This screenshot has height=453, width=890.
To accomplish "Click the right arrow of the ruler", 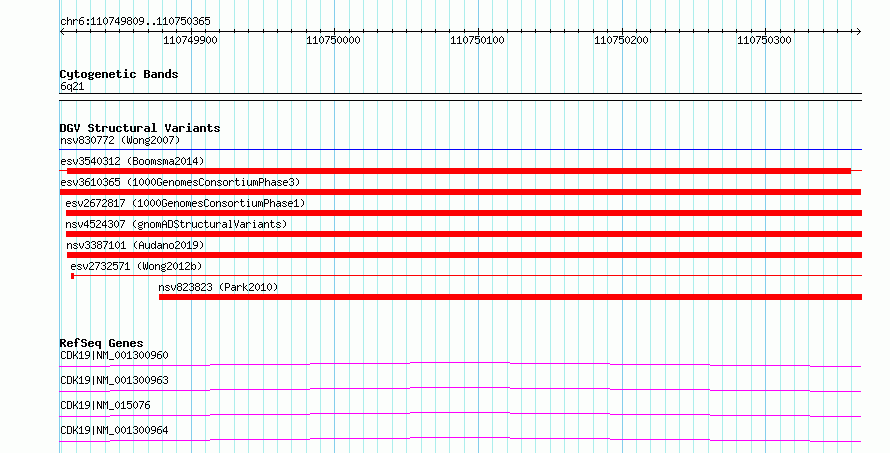I will pos(859,32).
